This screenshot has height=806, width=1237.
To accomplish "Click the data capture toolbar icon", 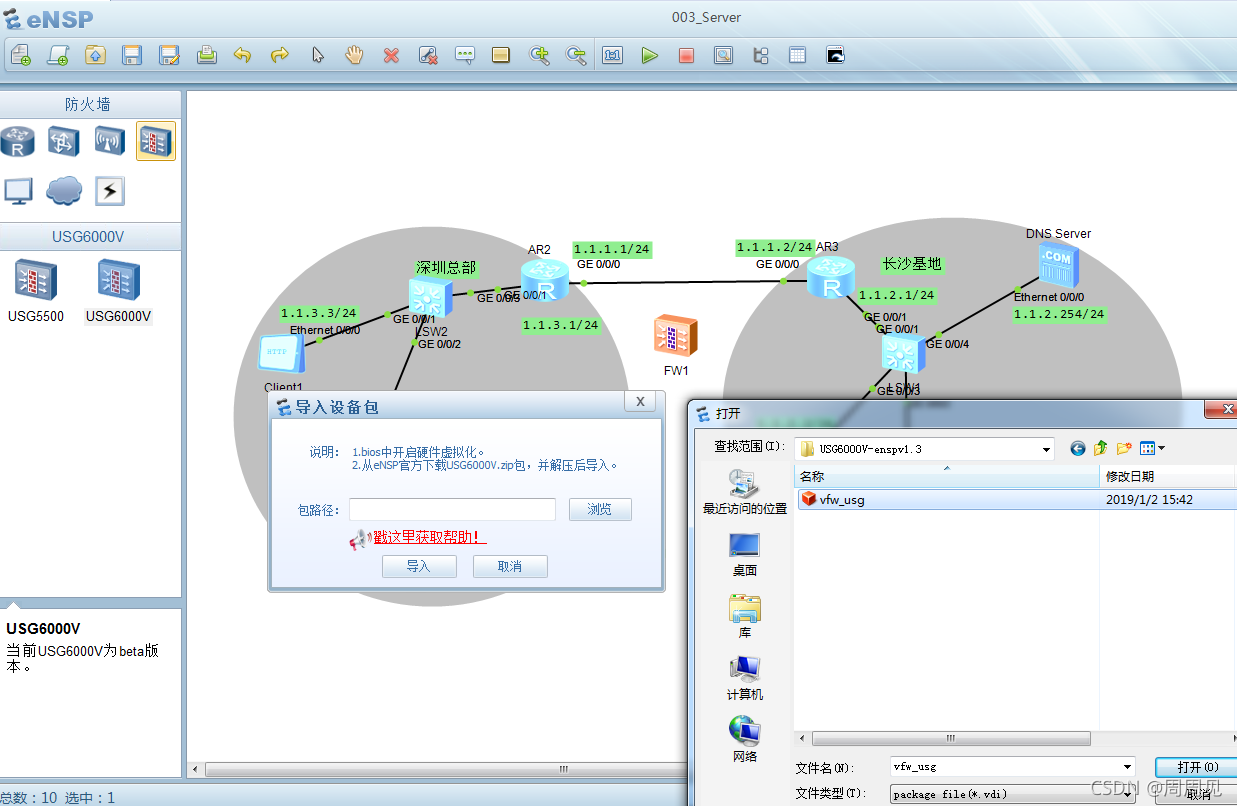I will [x=723, y=56].
